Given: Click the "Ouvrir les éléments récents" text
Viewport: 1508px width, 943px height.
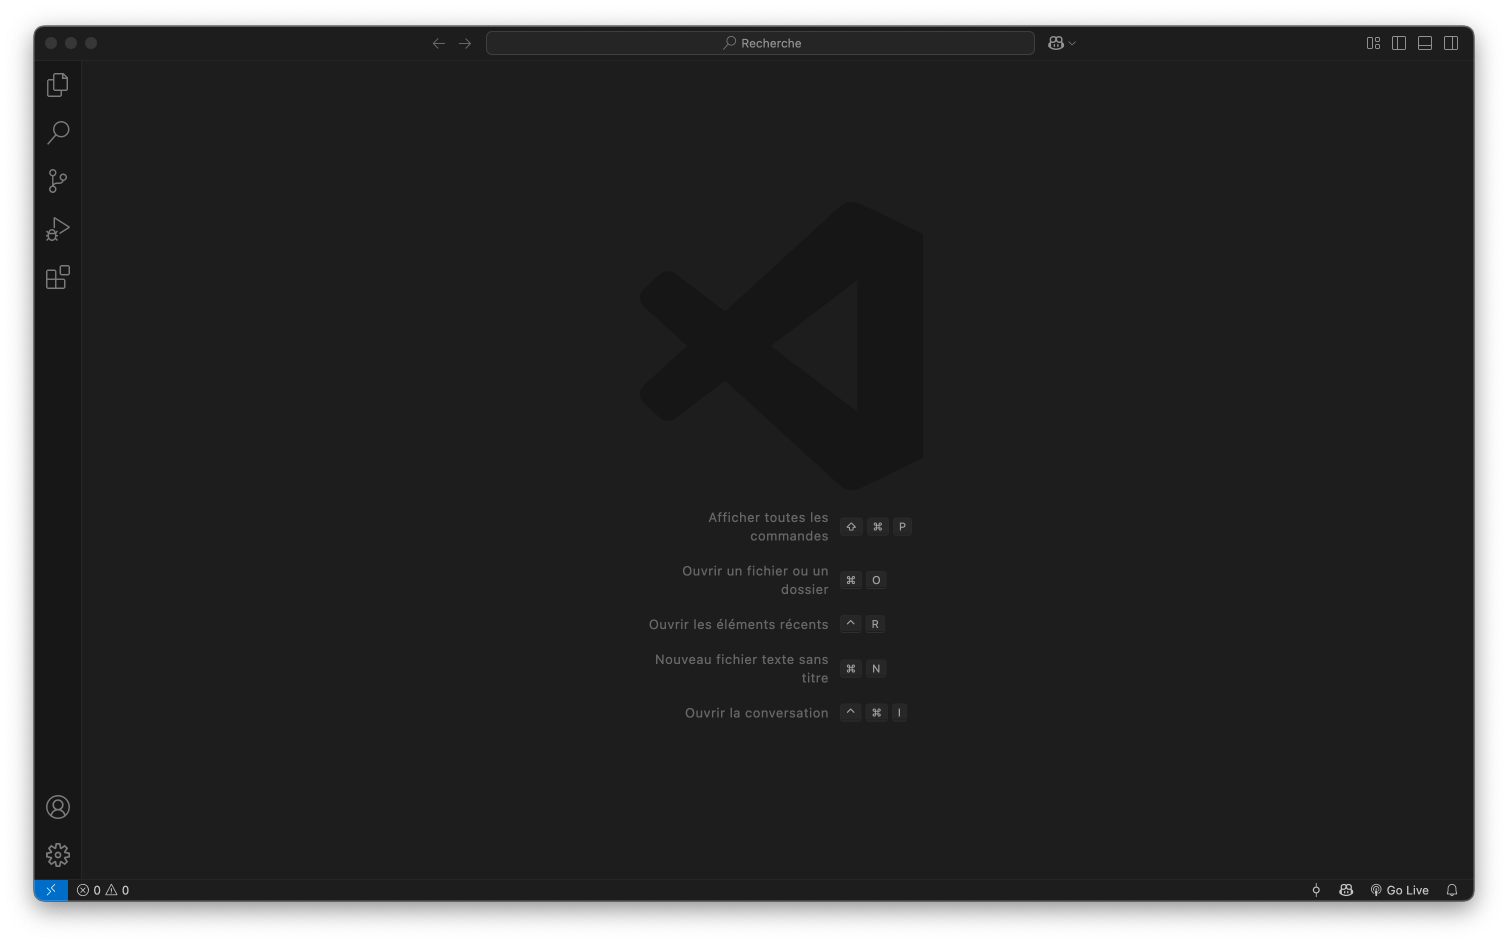Looking at the screenshot, I should (x=739, y=625).
